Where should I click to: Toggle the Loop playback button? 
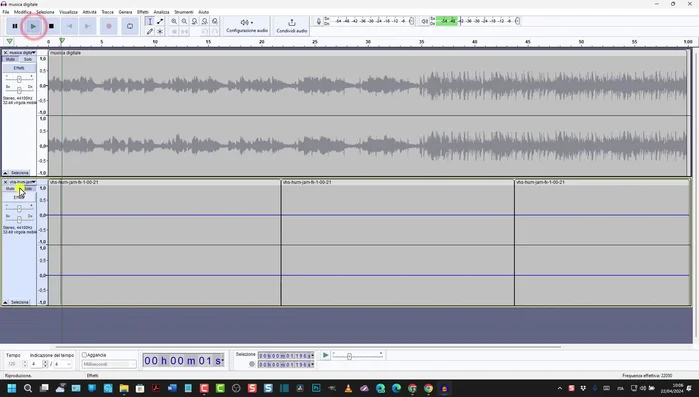coord(130,26)
